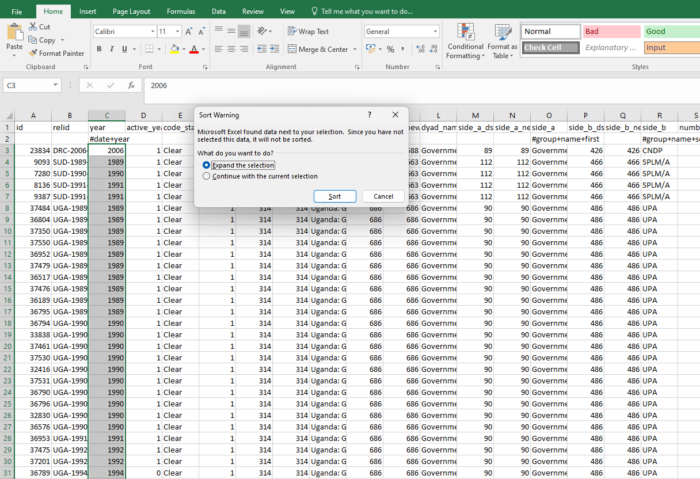Click the Borders icon
This screenshot has width=700, height=479.
149,49
